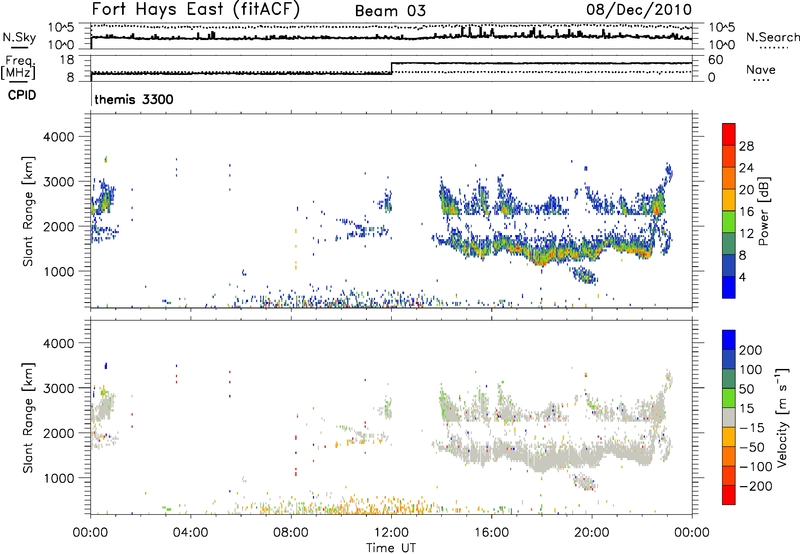Click 'Slant Range [km]' label of velocity panel
Screen dimensions: 800x554
coord(28,418)
